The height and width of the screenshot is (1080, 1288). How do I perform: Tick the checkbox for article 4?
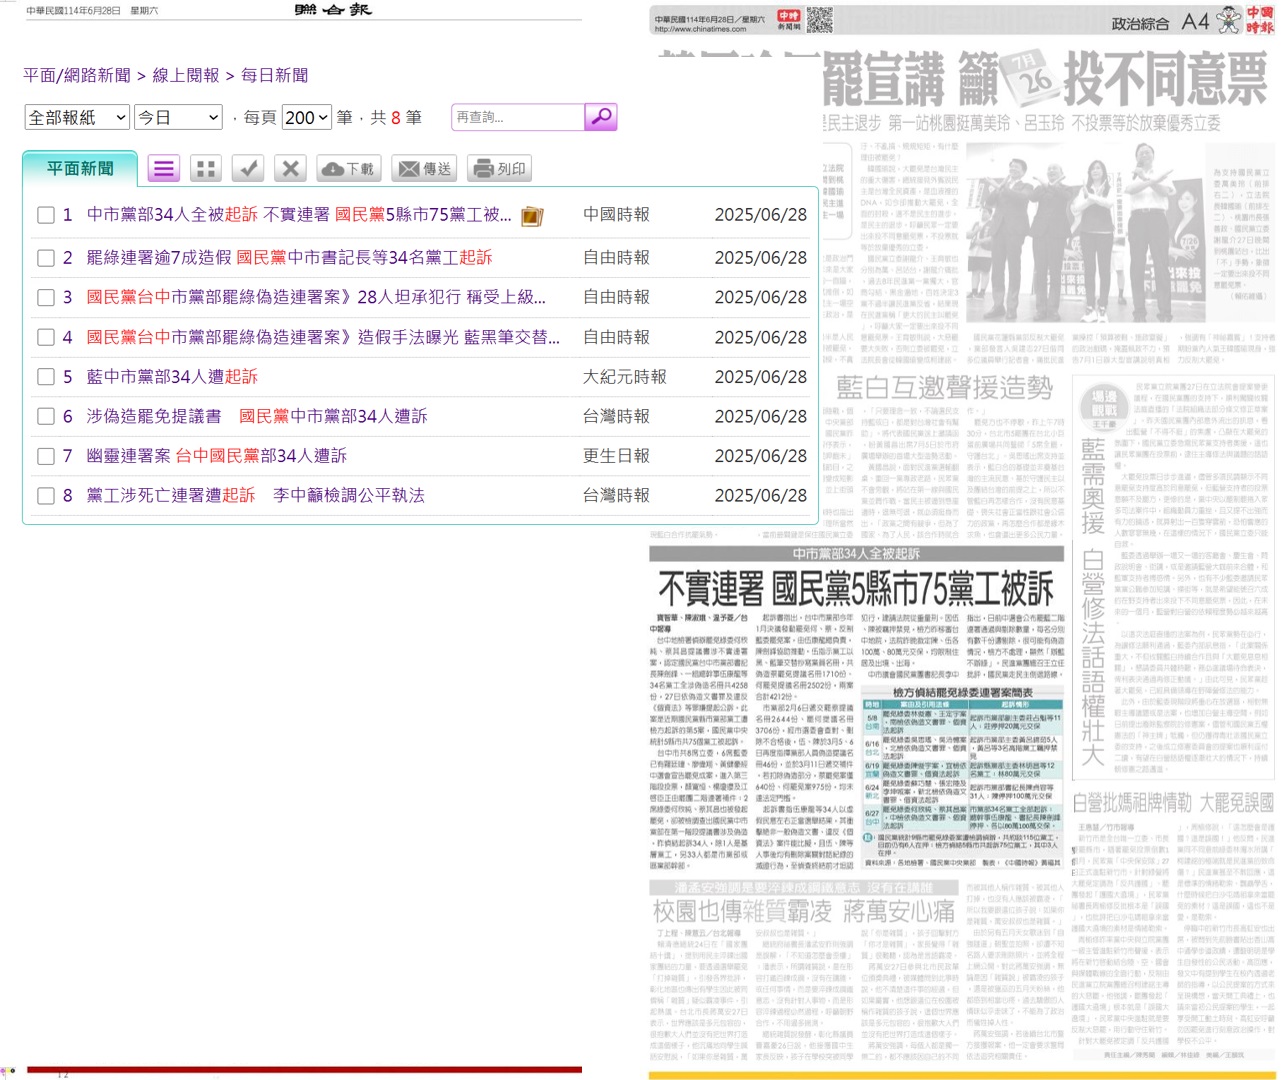pos(45,338)
